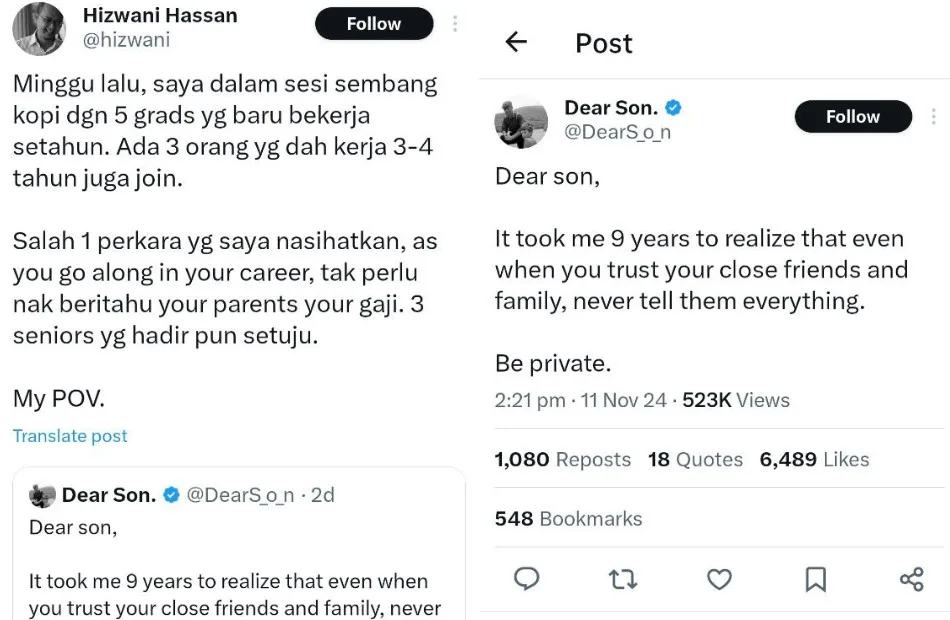Click the Translate post link
This screenshot has width=950, height=620.
click(x=70, y=436)
